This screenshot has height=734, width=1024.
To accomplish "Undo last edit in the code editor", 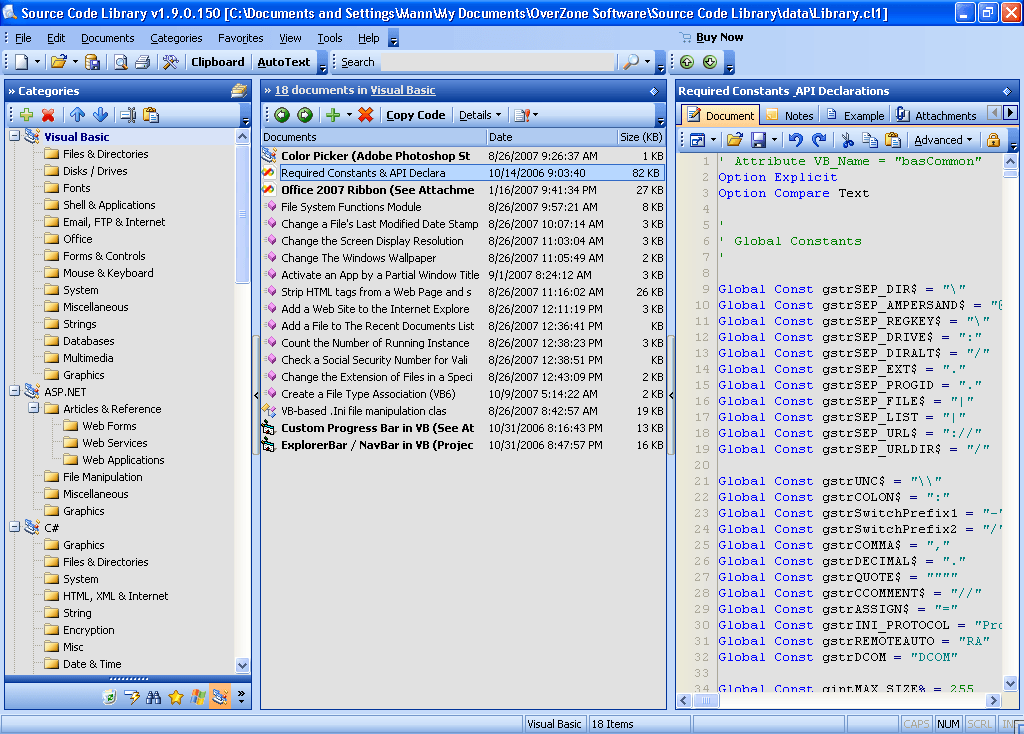I will [x=797, y=140].
